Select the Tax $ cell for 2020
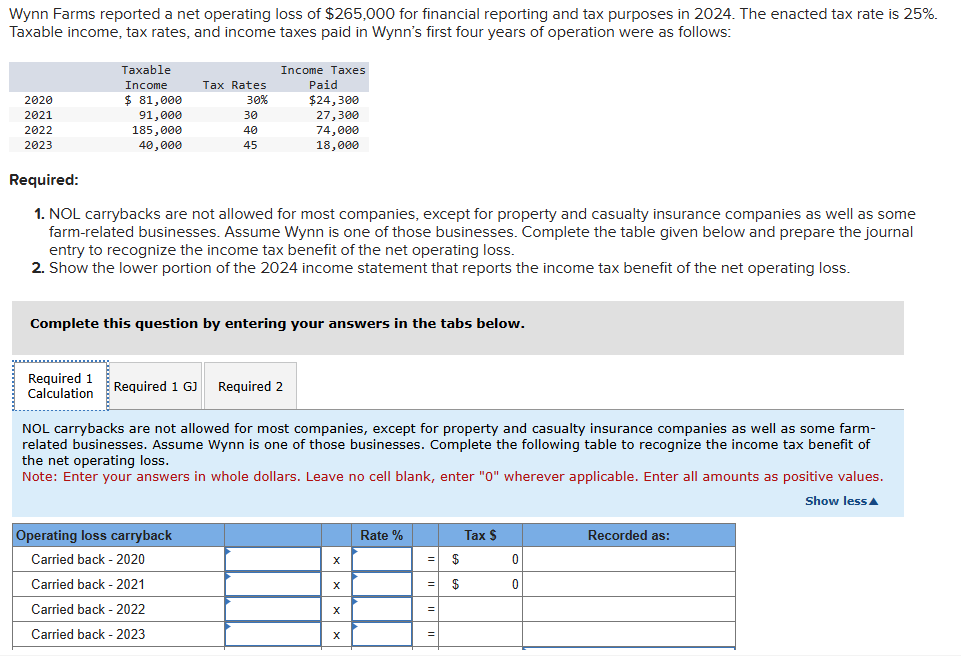 482,560
